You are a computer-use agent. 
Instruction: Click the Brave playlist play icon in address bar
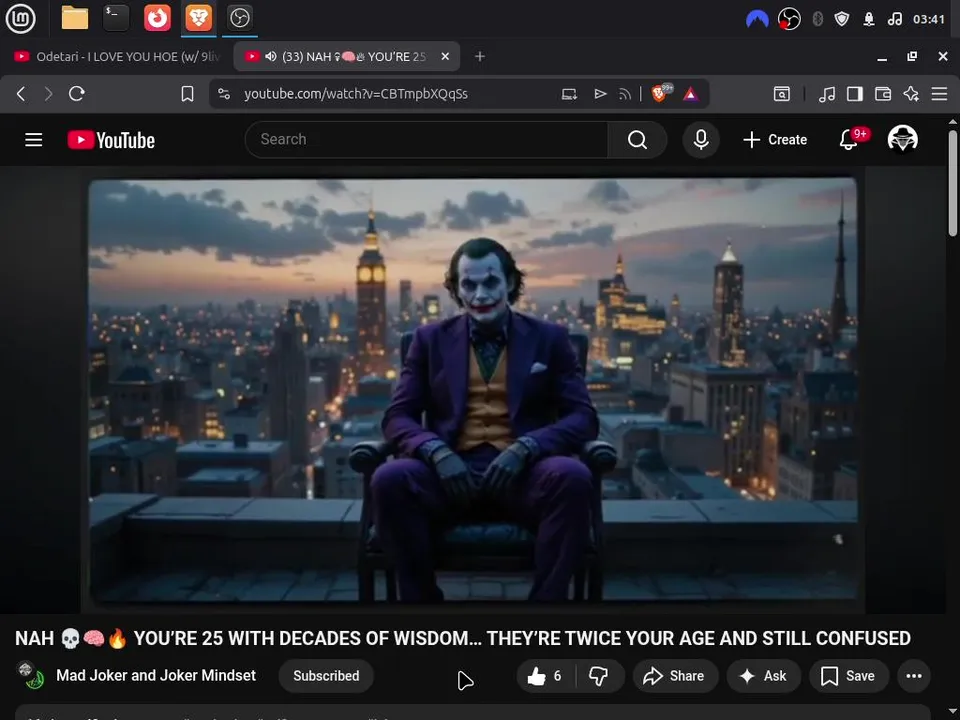[x=600, y=94]
